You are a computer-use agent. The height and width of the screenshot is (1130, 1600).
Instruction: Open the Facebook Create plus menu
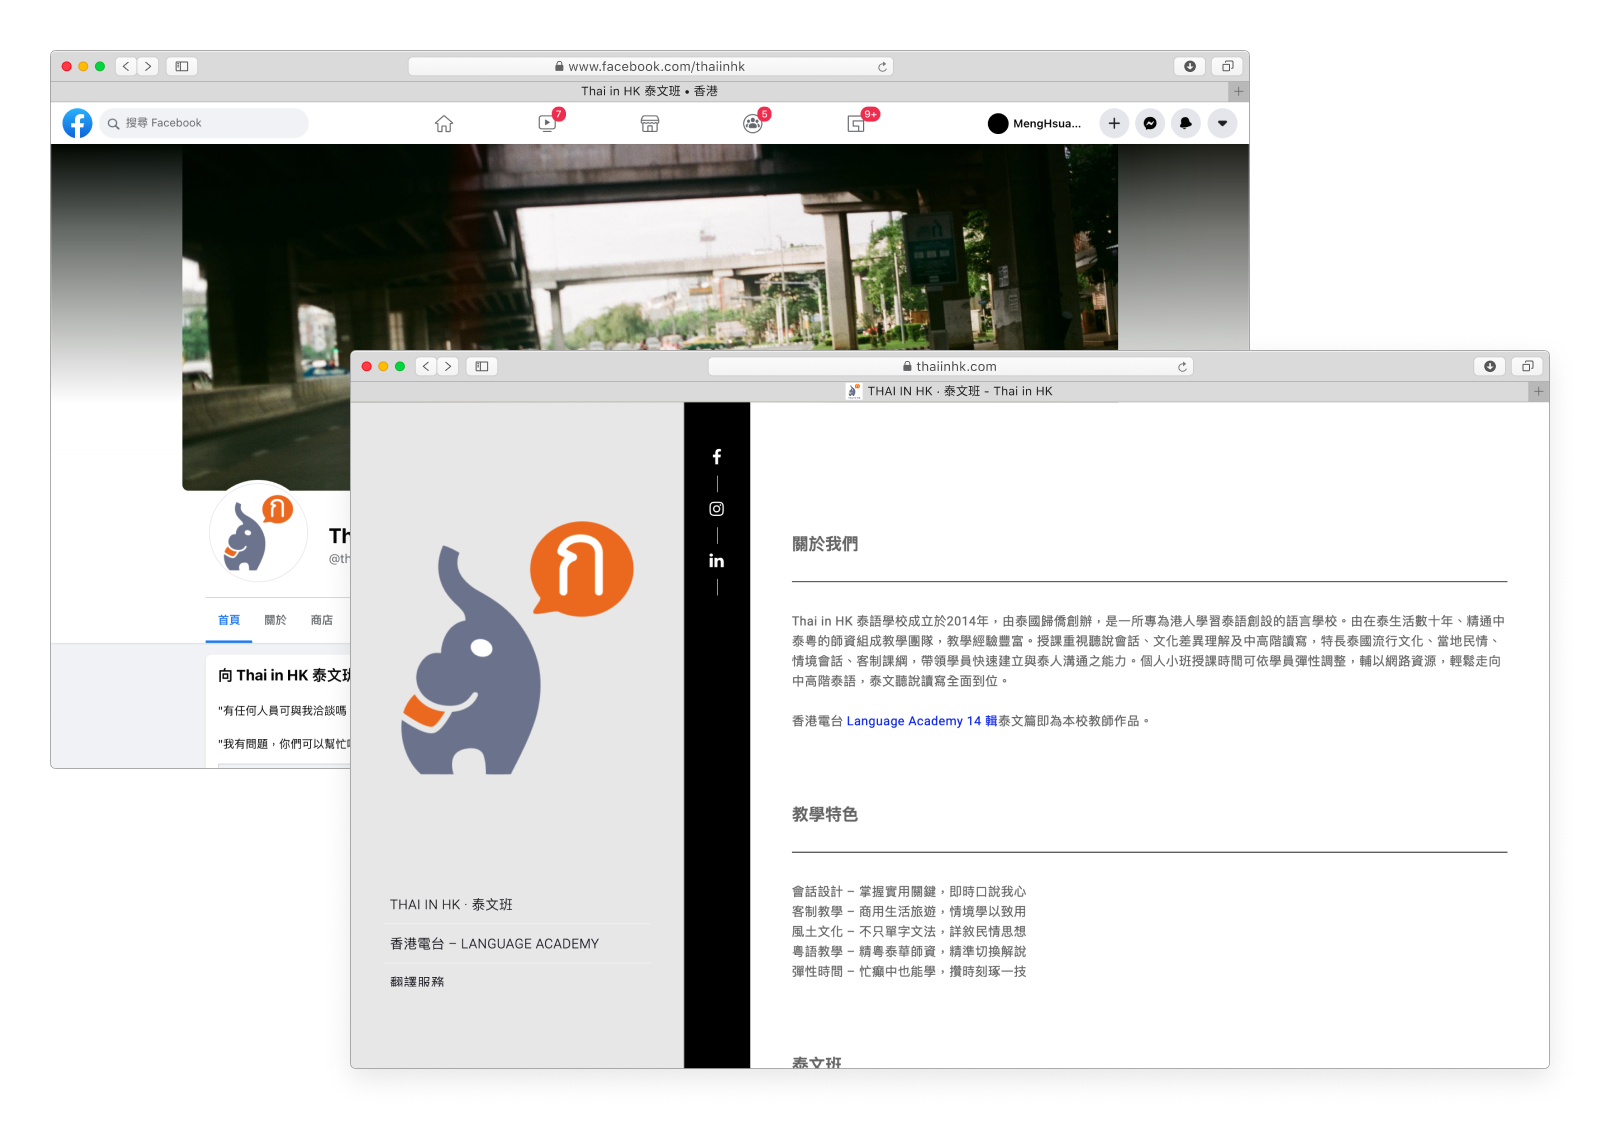tap(1114, 123)
